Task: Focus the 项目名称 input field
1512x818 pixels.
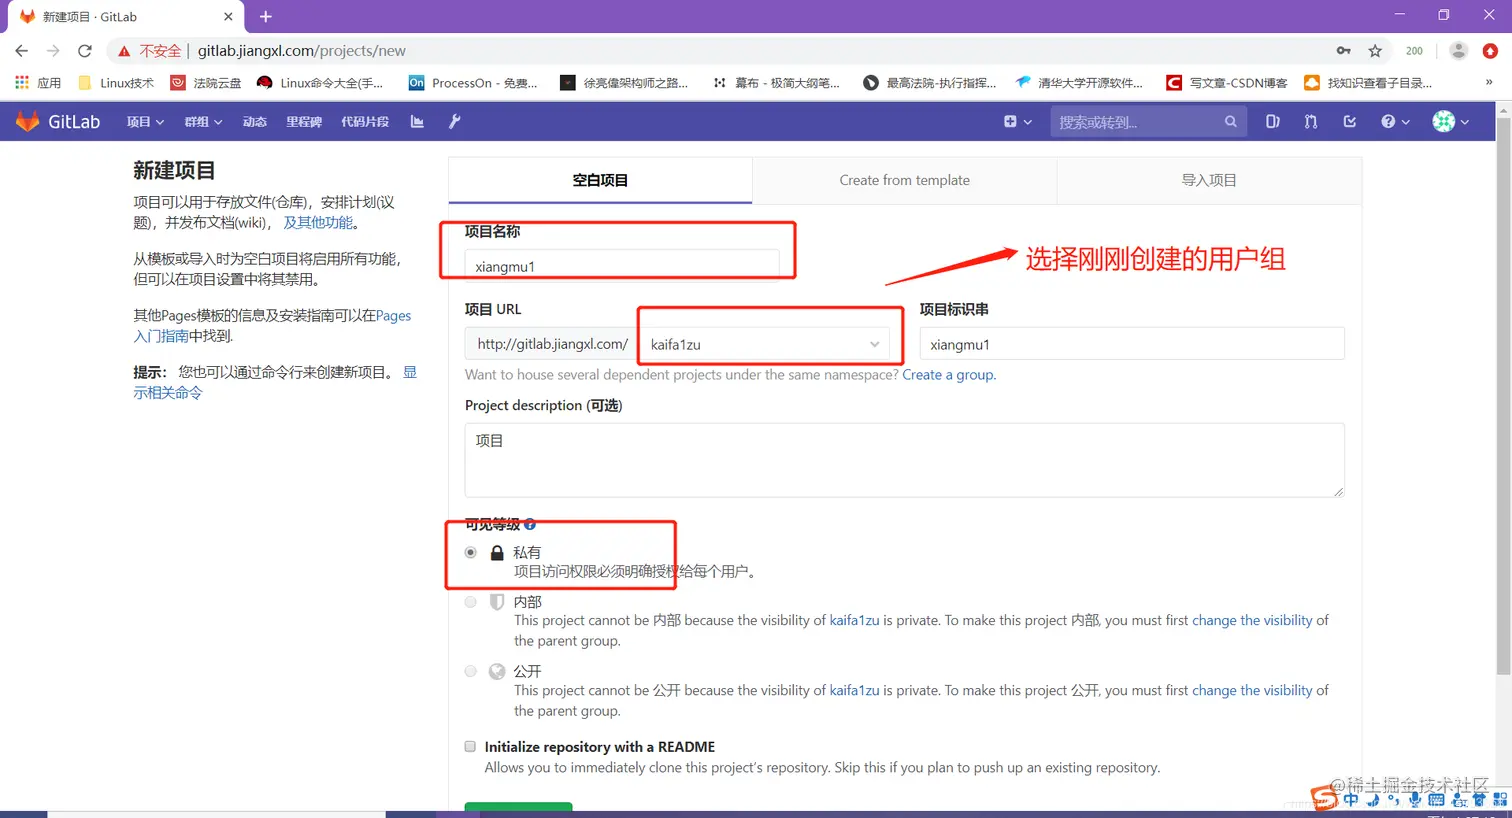Action: click(x=622, y=266)
